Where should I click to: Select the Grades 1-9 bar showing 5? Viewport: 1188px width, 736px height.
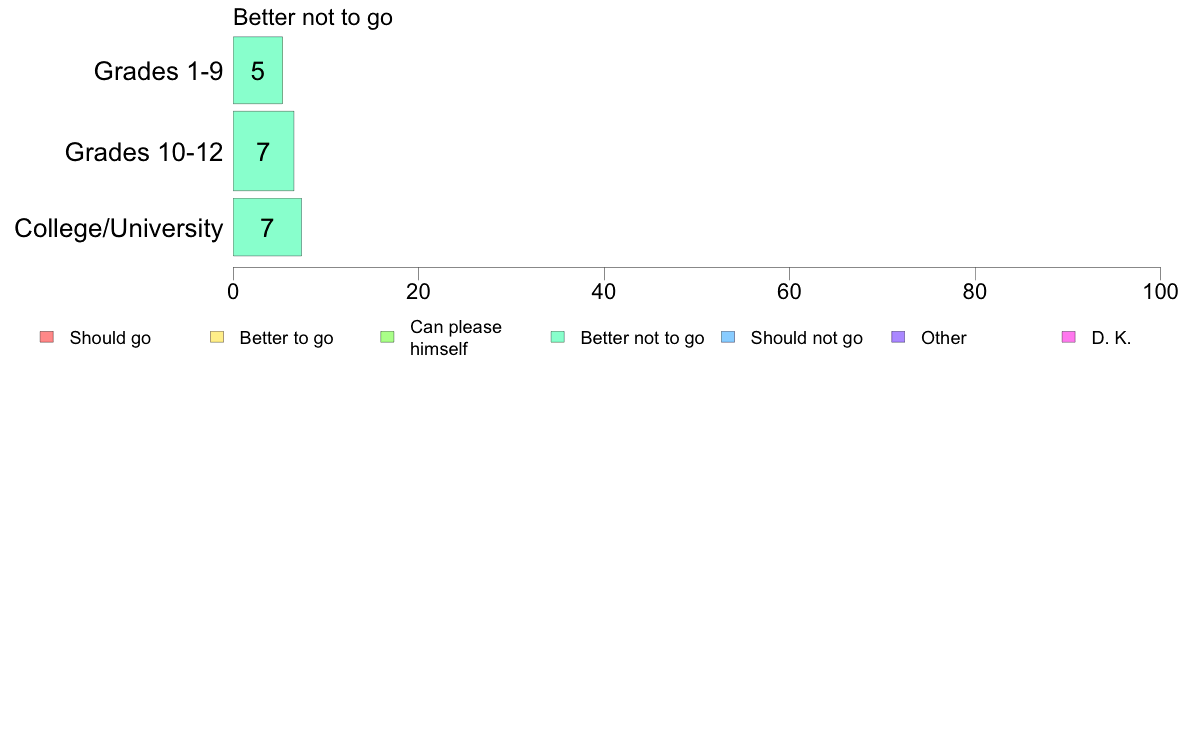pos(258,70)
